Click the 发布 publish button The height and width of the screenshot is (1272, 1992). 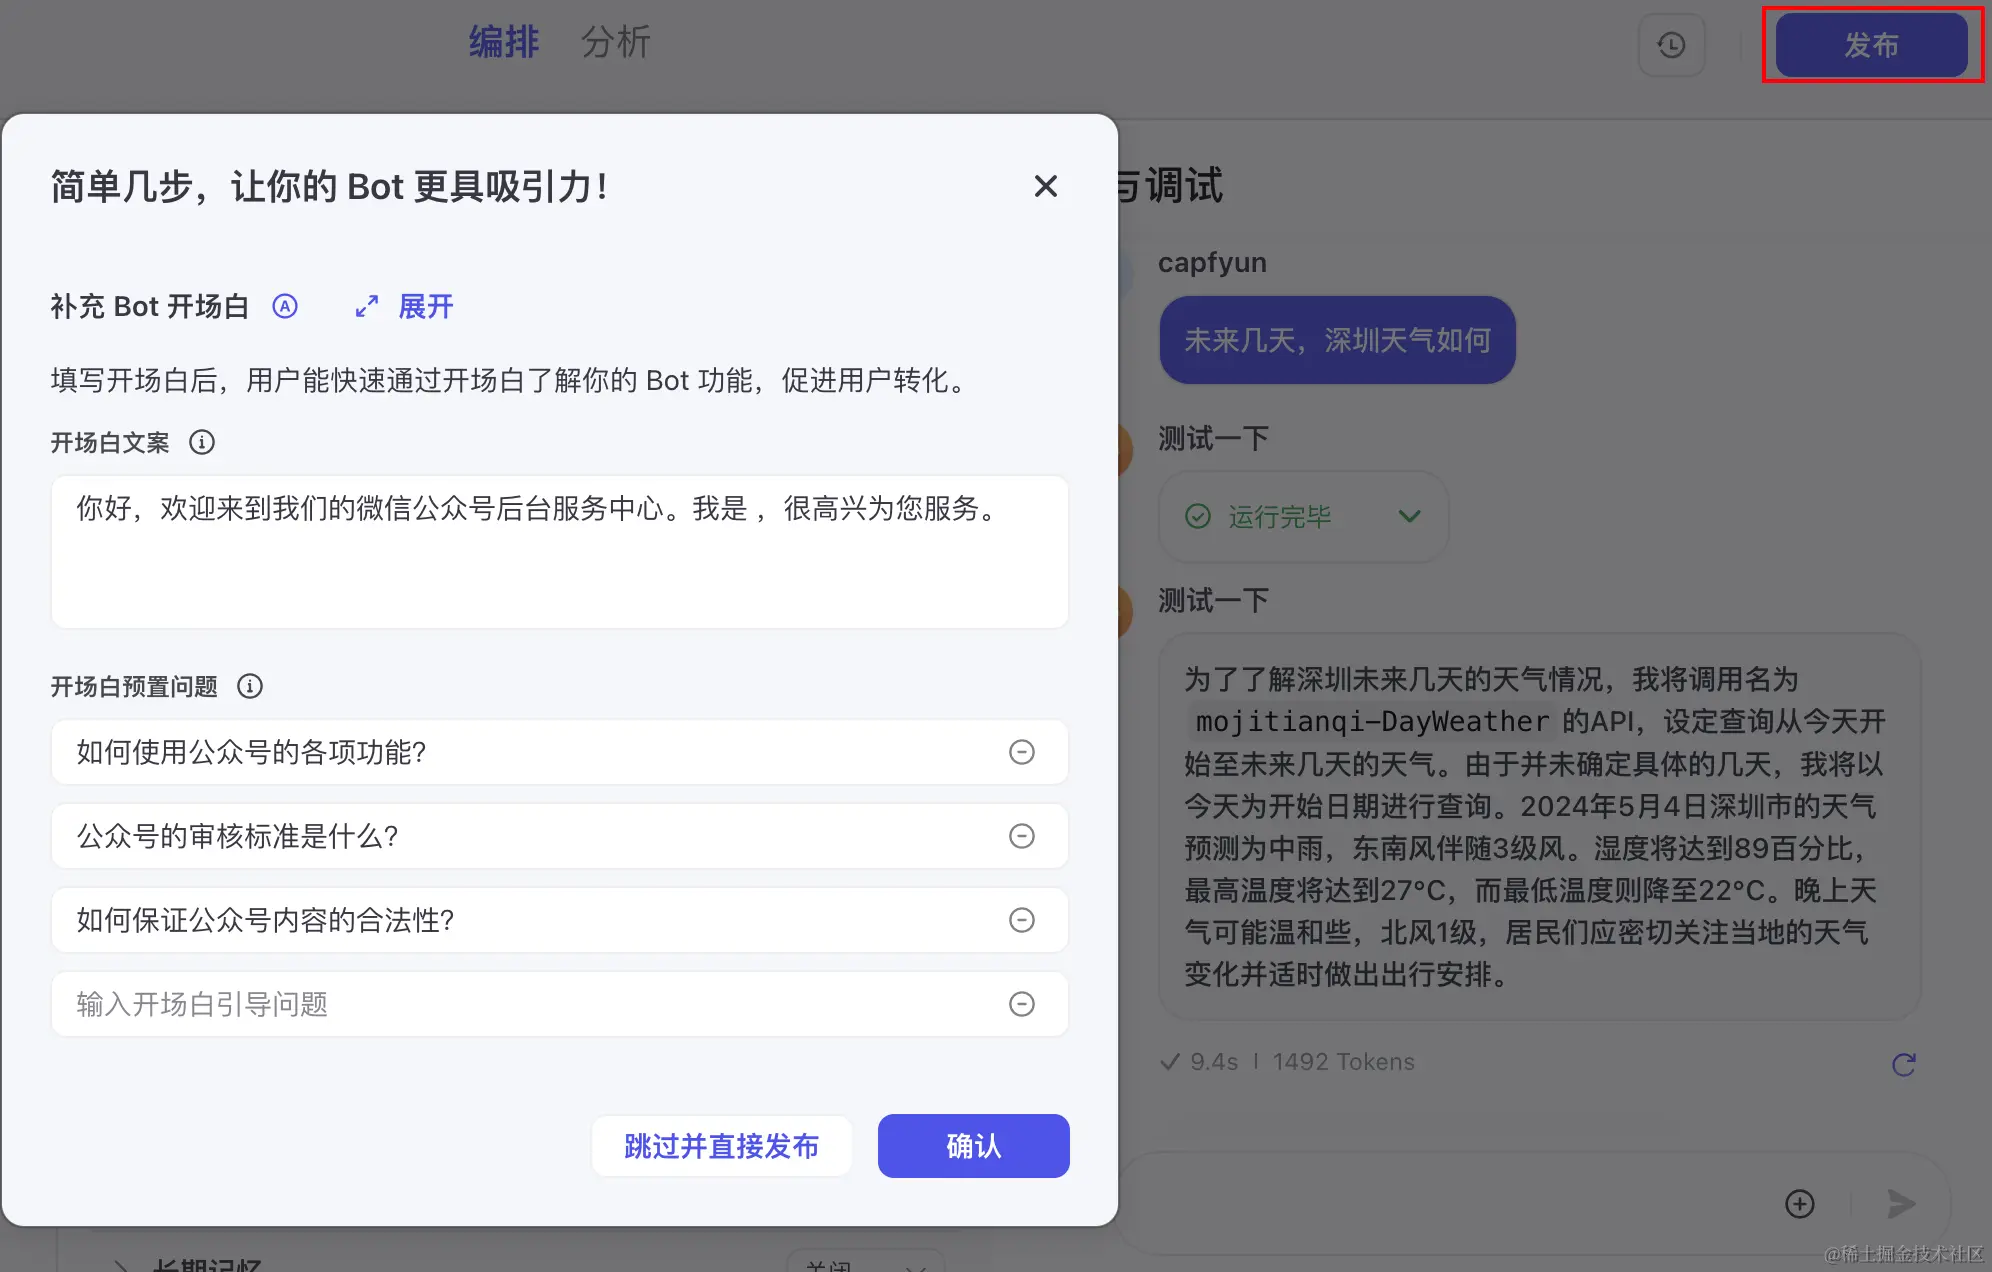click(1871, 45)
